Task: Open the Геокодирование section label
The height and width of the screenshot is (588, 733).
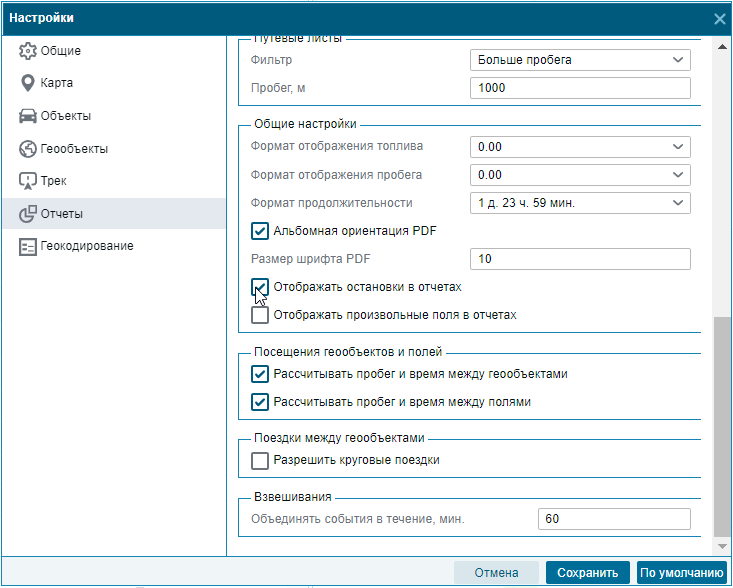Action: 87,246
